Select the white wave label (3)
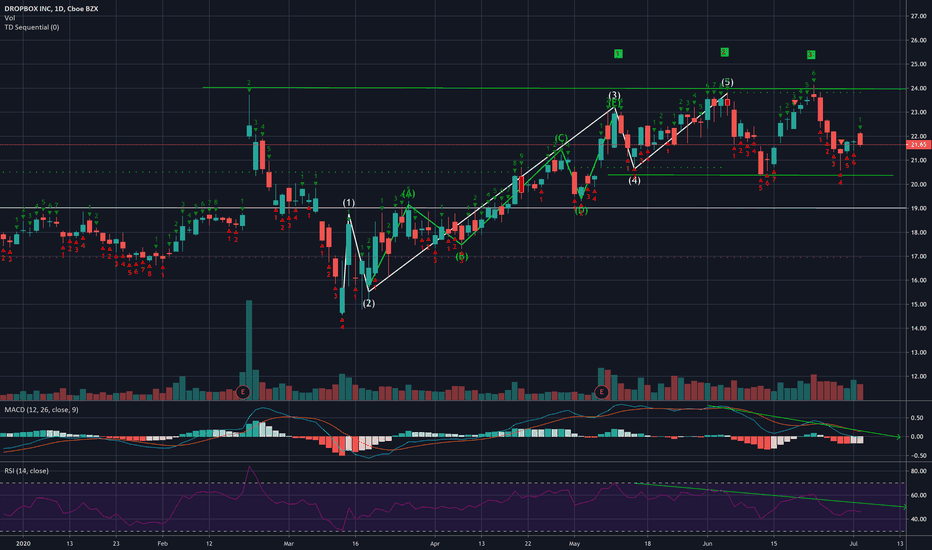The width and height of the screenshot is (932, 550). coord(614,95)
